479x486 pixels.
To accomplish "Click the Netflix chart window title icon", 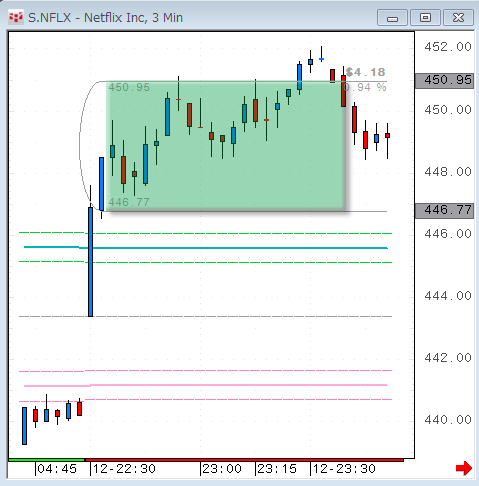I will 16,17.
